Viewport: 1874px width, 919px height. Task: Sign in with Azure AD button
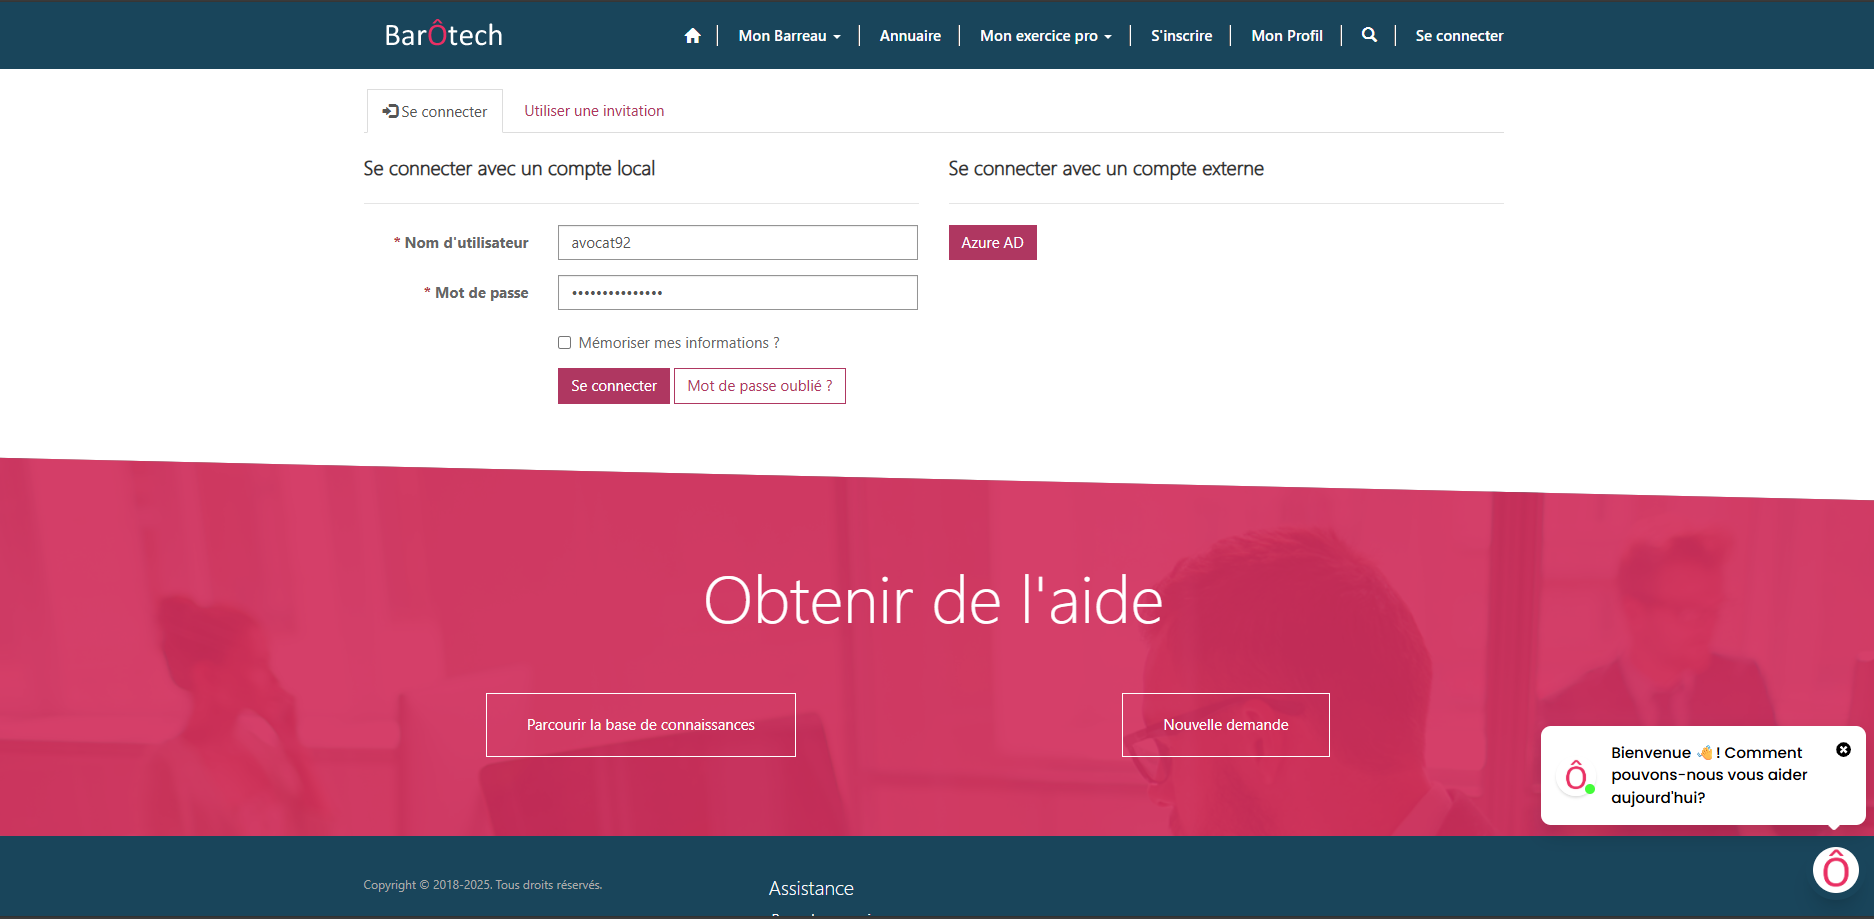pyautogui.click(x=992, y=243)
